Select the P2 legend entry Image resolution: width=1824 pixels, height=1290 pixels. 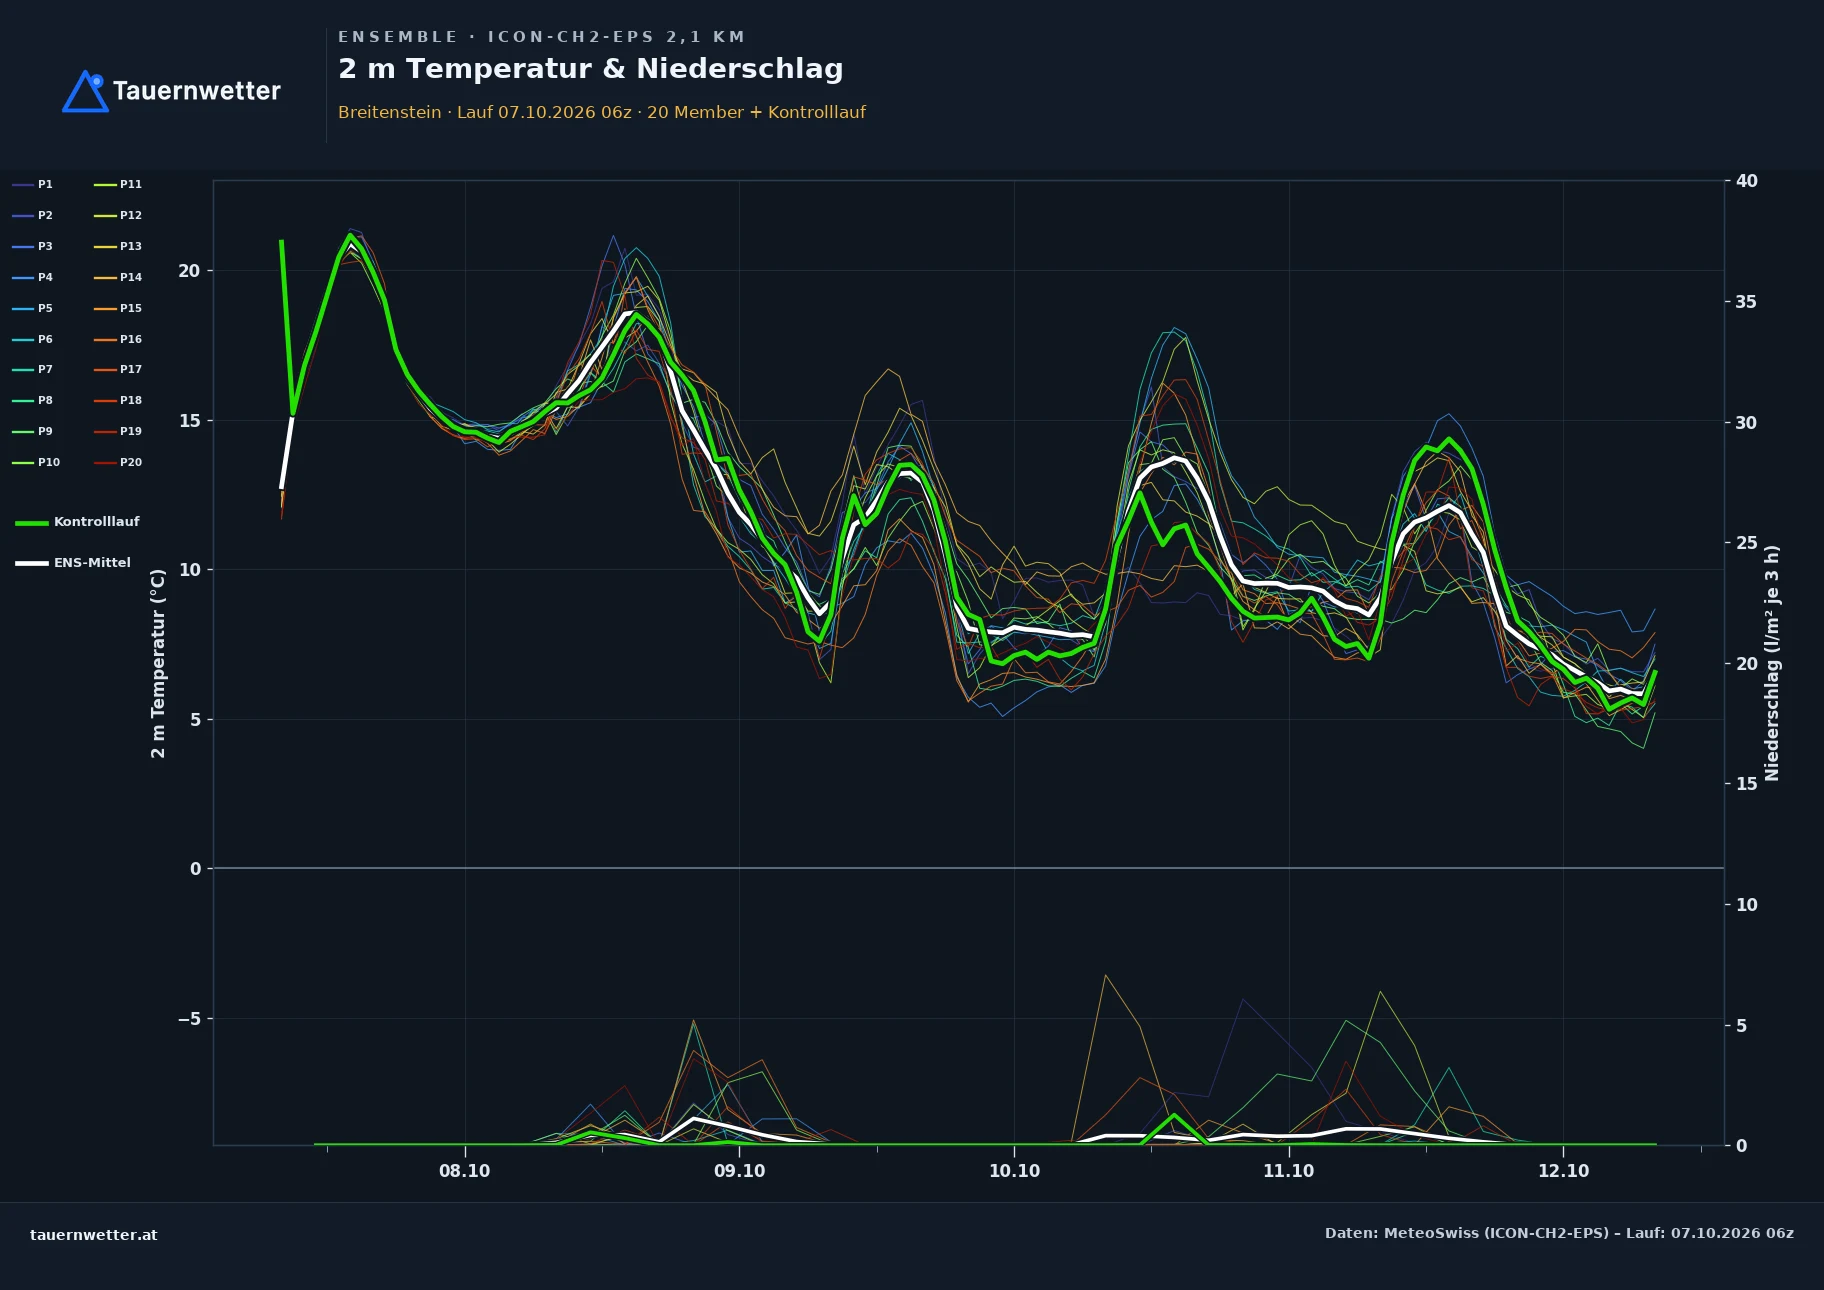click(x=33, y=215)
